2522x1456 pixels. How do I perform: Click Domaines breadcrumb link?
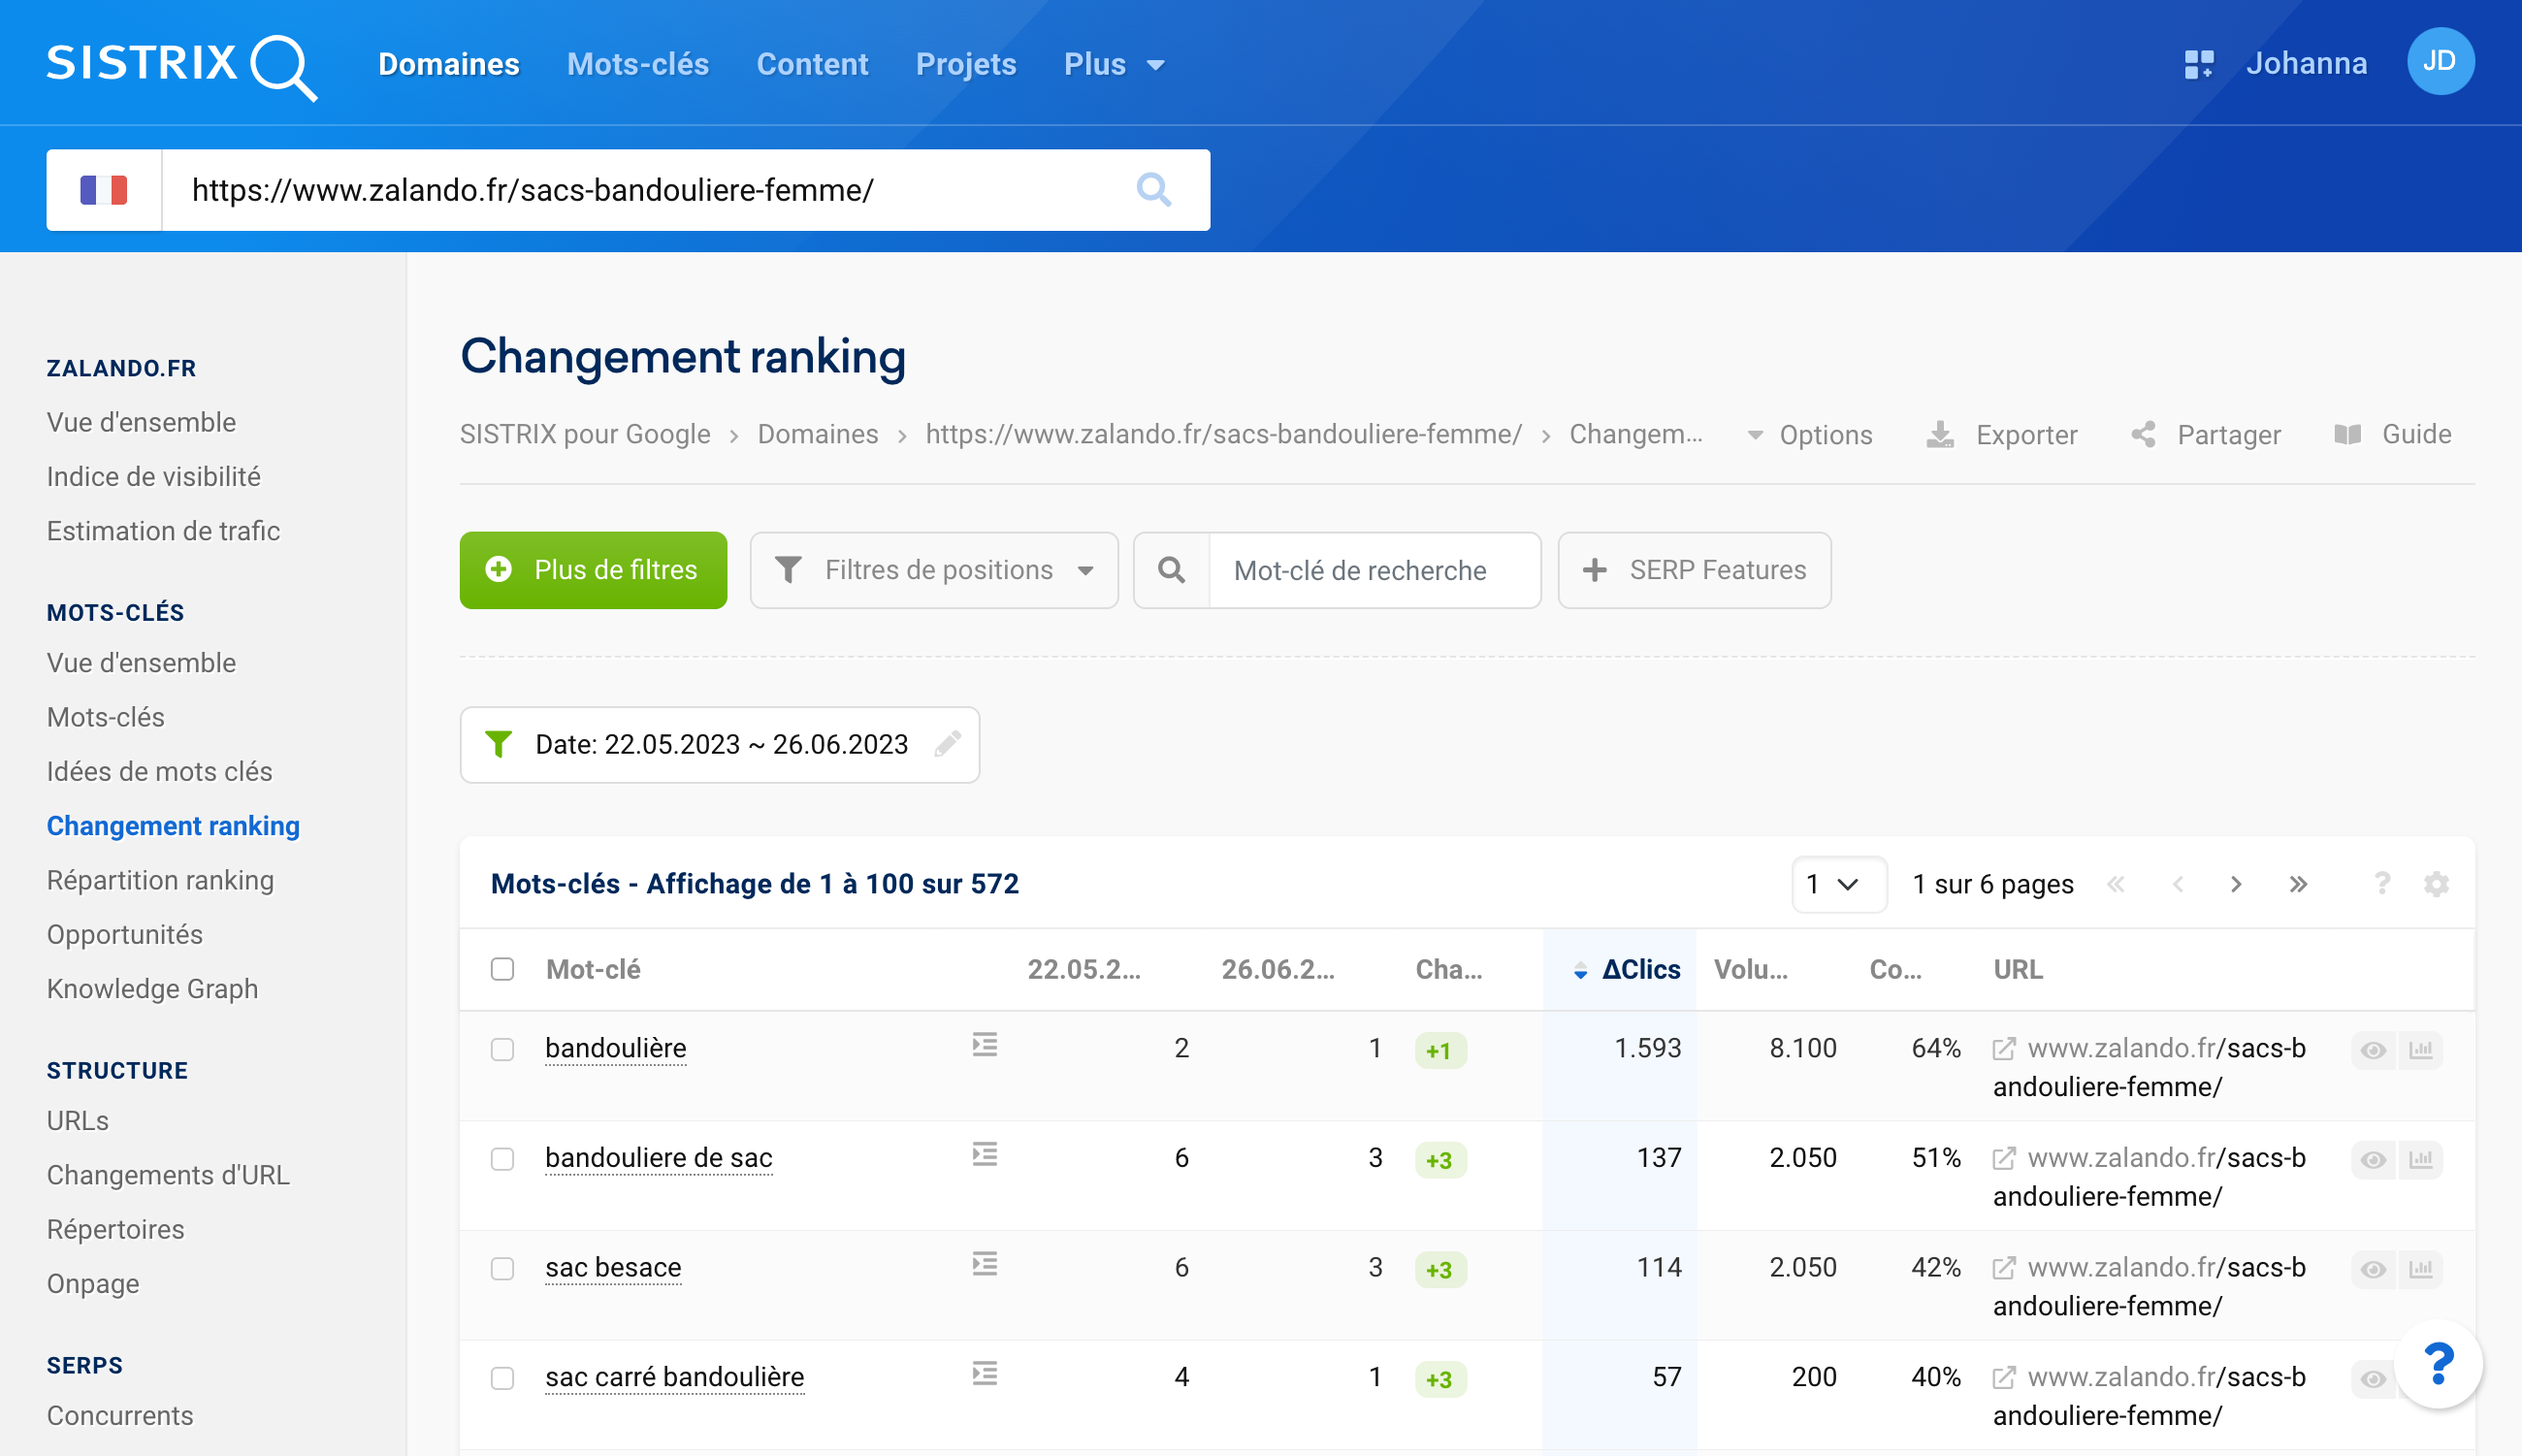[817, 434]
